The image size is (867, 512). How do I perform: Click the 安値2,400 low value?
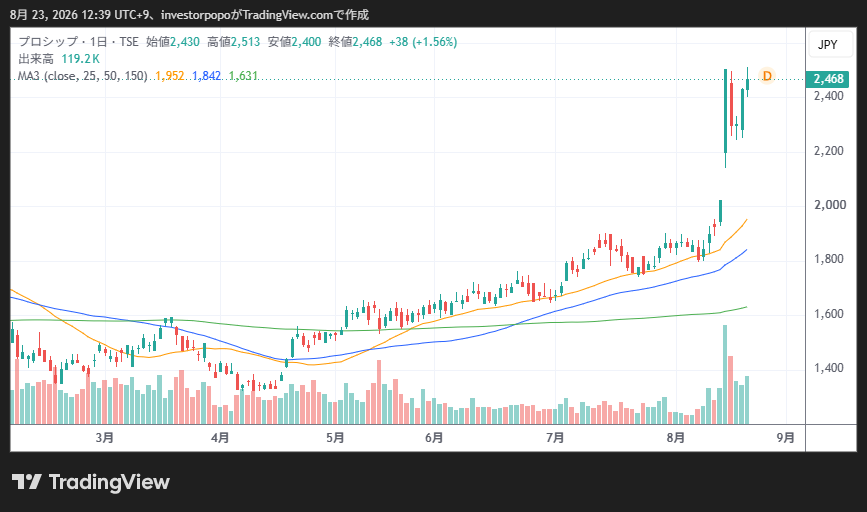pyautogui.click(x=294, y=42)
